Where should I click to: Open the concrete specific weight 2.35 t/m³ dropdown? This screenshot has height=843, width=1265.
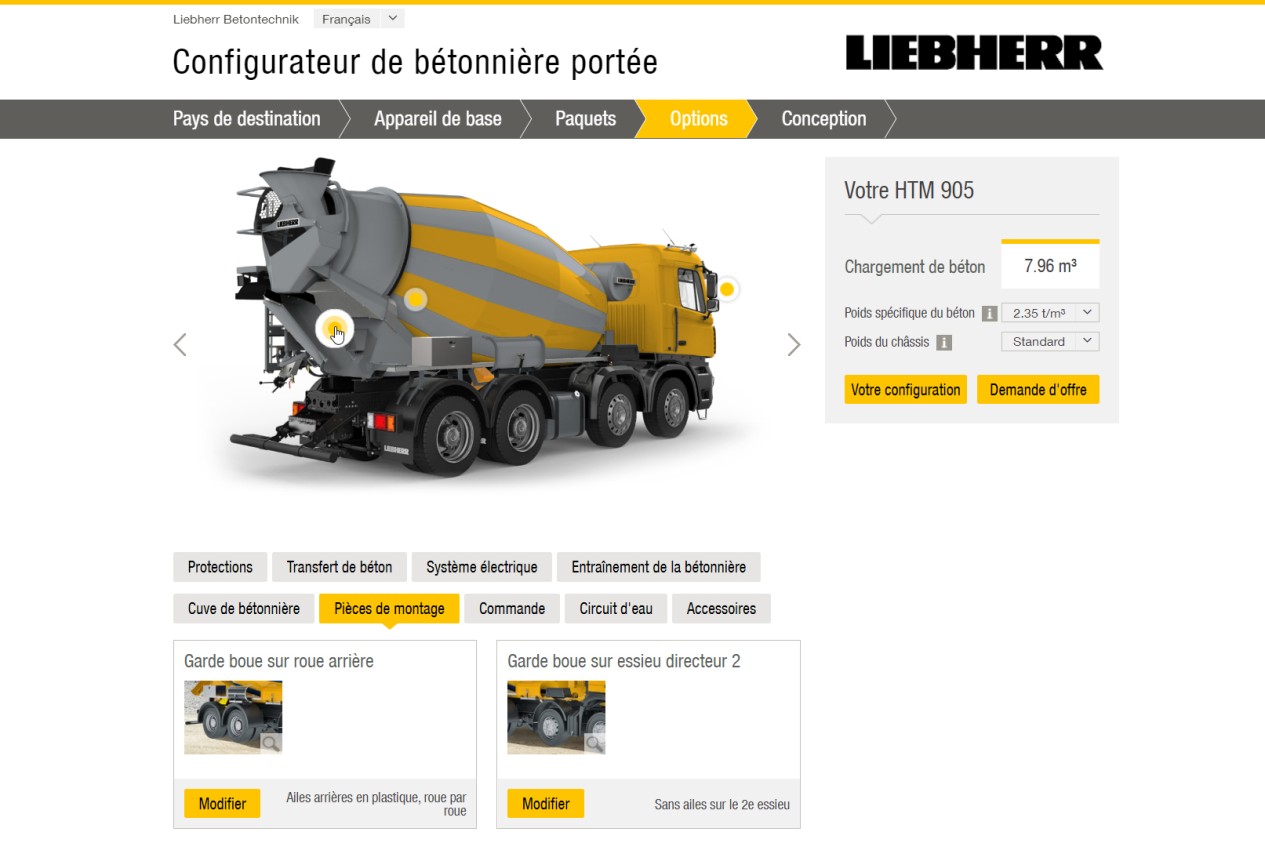point(1050,313)
